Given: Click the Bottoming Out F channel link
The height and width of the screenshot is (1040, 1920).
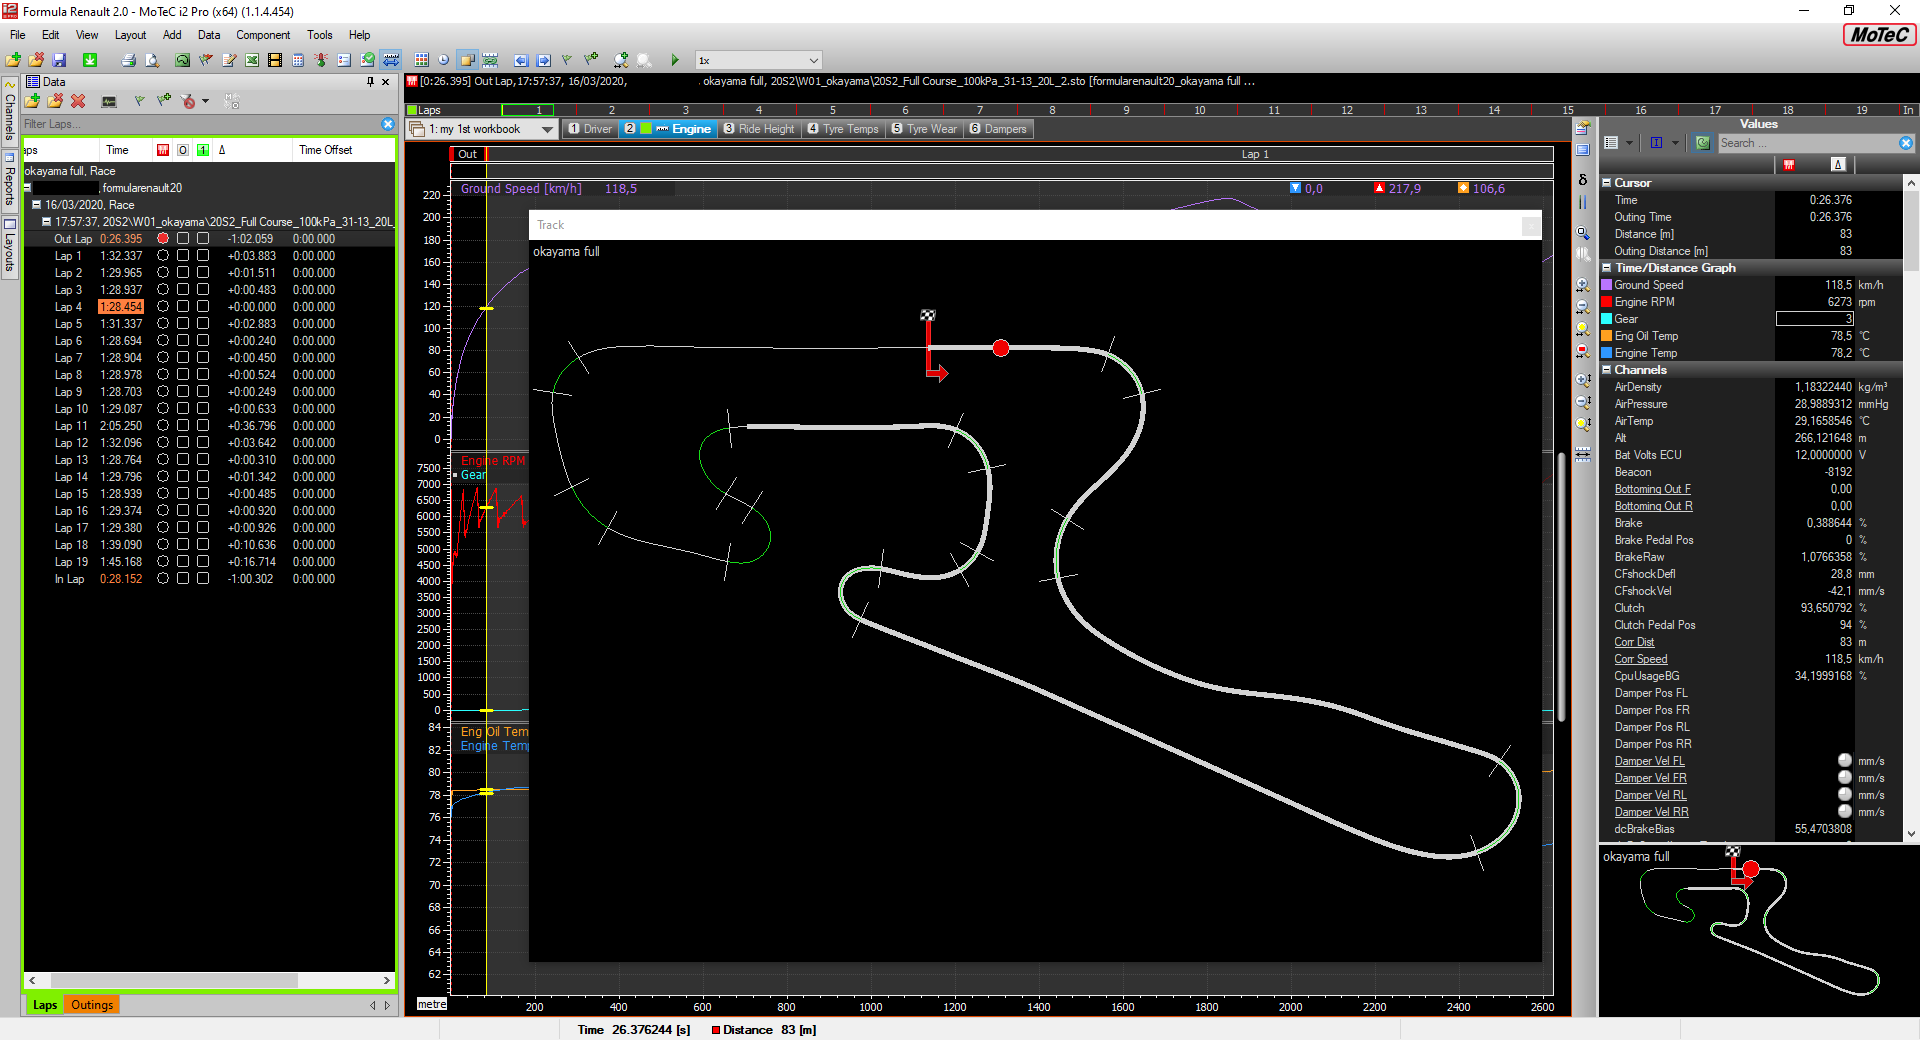Looking at the screenshot, I should [1652, 489].
